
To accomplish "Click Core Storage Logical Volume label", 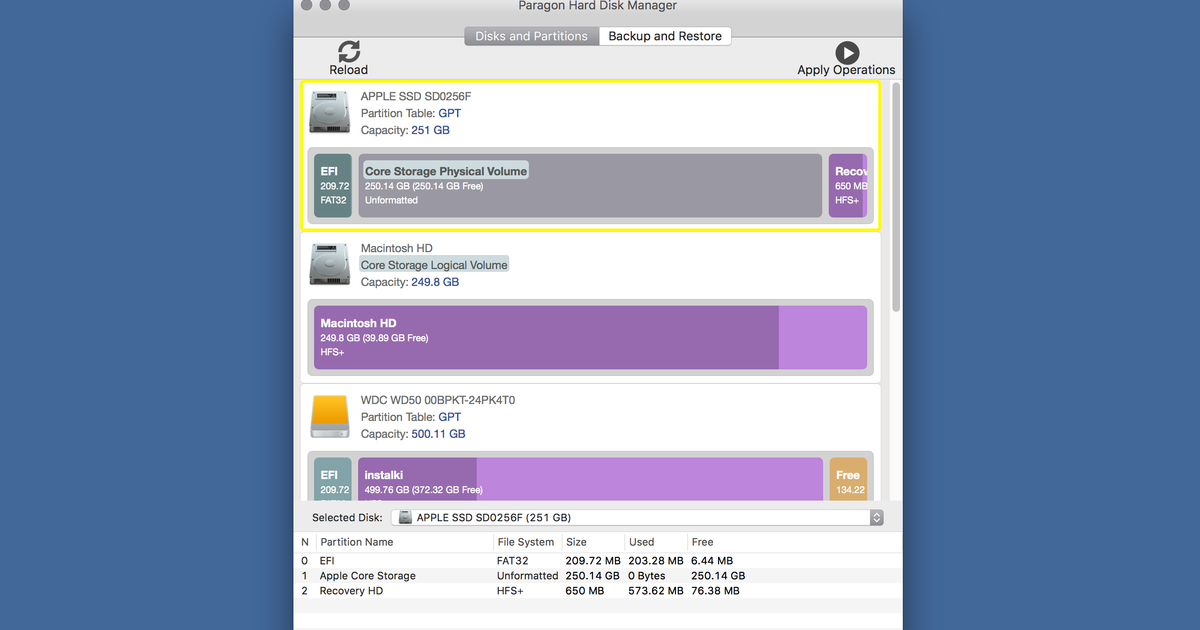I will [x=434, y=265].
